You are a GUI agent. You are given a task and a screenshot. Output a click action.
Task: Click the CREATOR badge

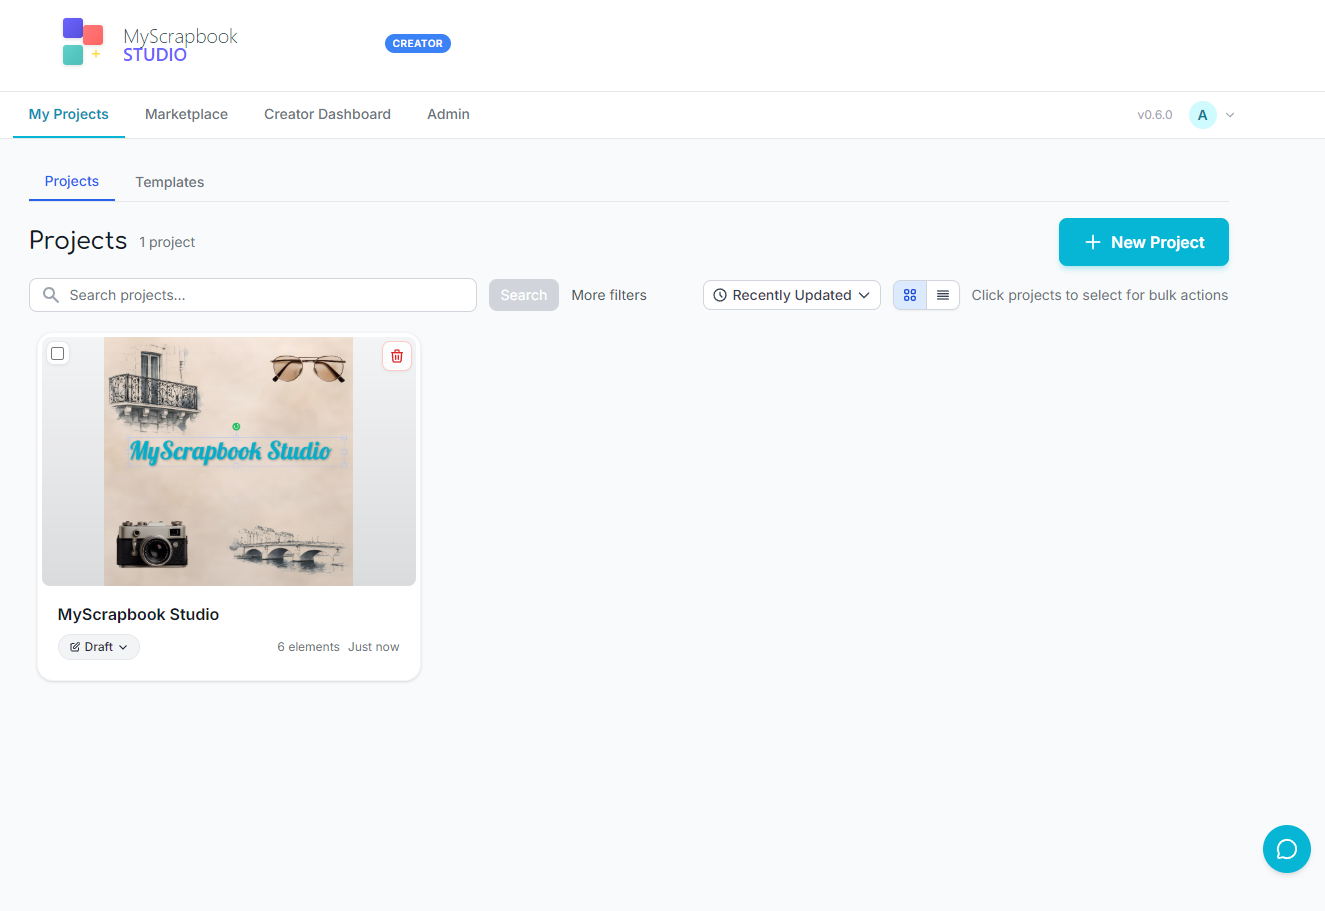(x=417, y=44)
